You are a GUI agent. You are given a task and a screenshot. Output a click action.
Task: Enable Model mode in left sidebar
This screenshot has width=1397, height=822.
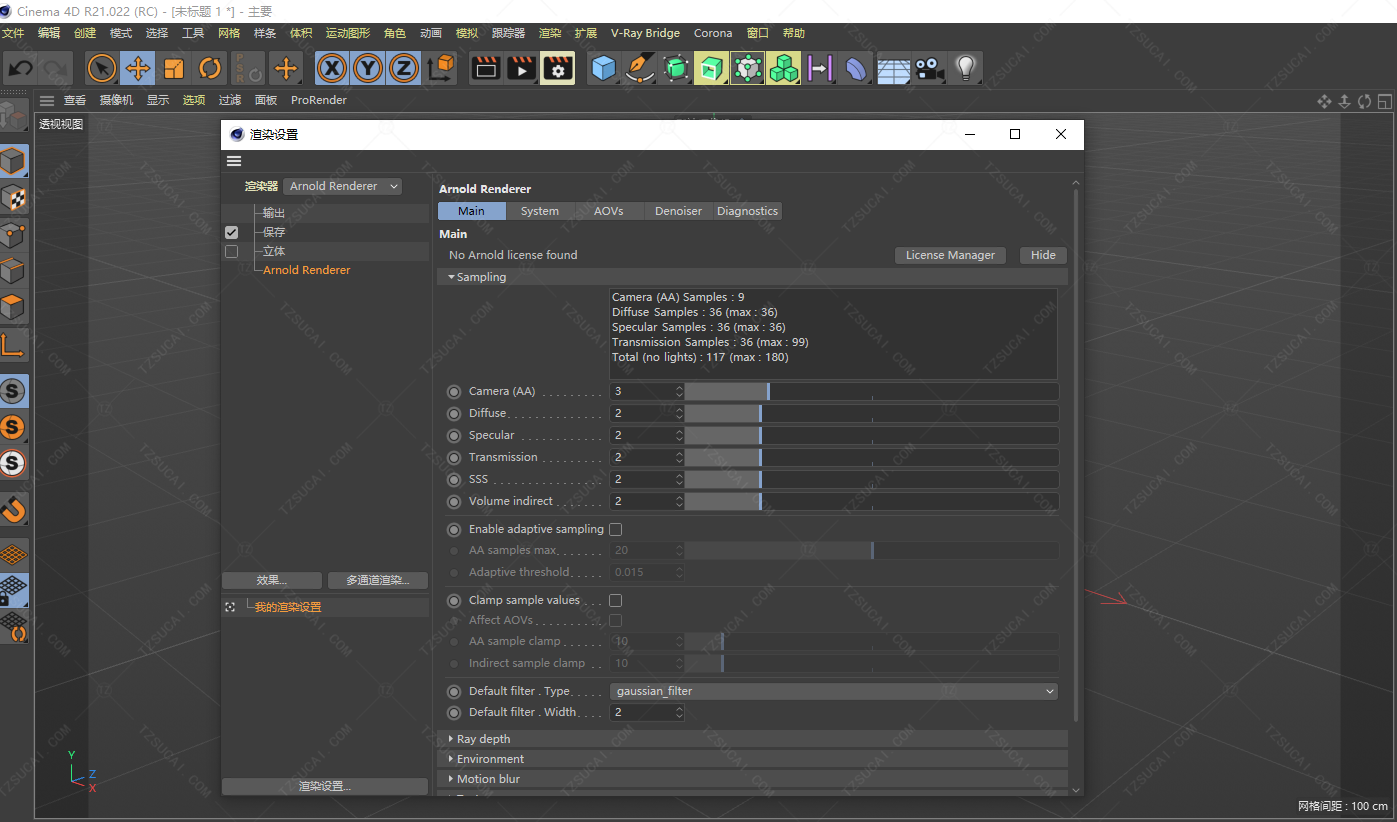click(13, 162)
